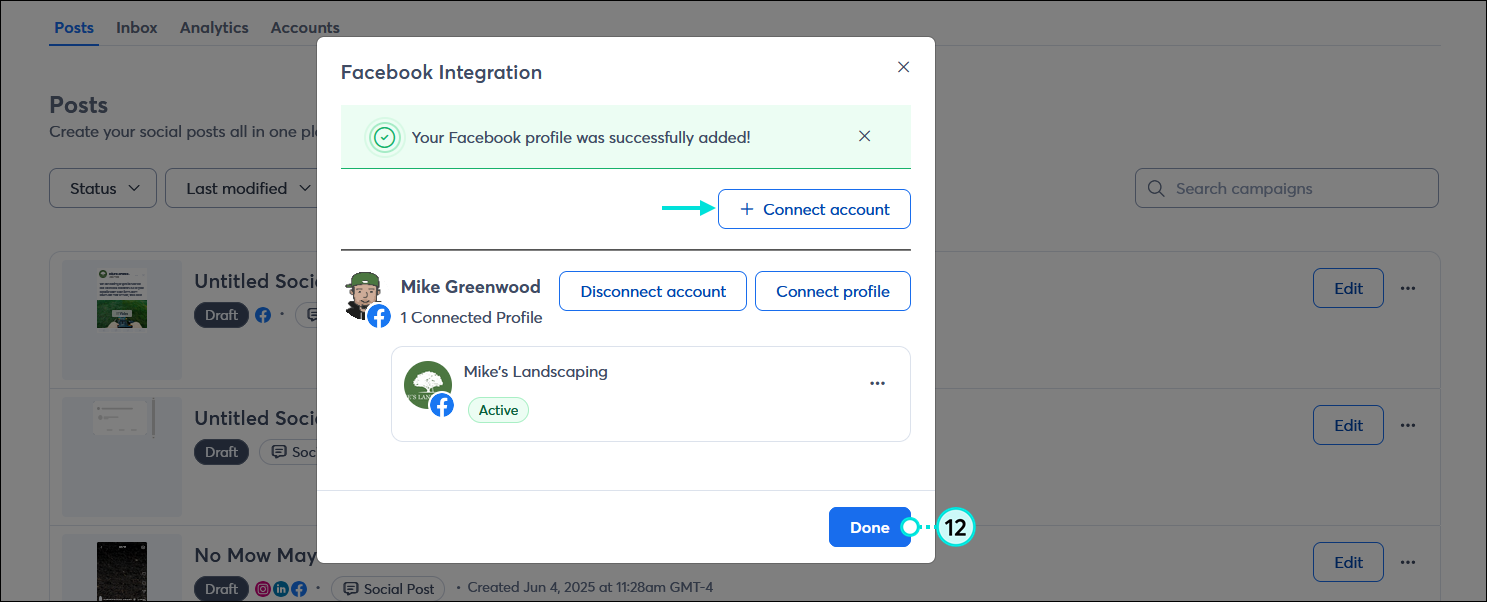Click the Active status badge
This screenshot has height=602, width=1487.
[x=498, y=410]
